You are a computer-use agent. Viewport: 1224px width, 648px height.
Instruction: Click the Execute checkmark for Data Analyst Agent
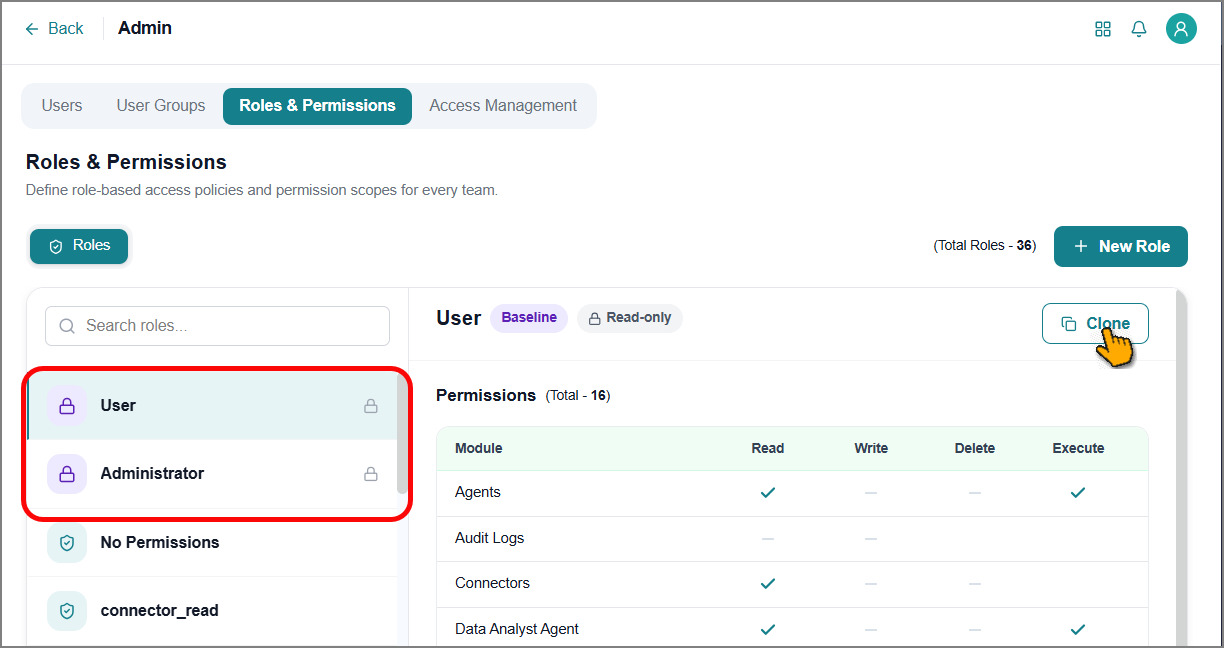1078,630
